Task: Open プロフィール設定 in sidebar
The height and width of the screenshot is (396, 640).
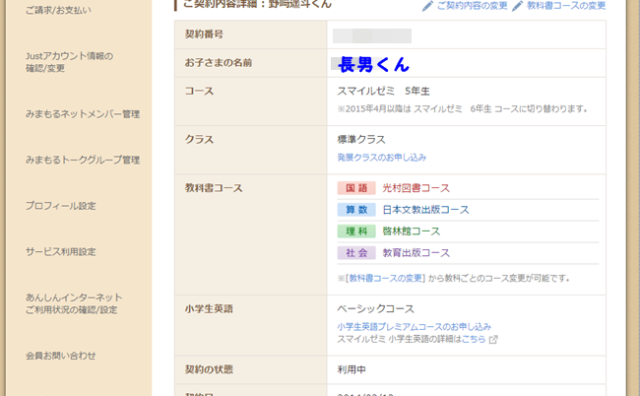Action: click(x=61, y=206)
